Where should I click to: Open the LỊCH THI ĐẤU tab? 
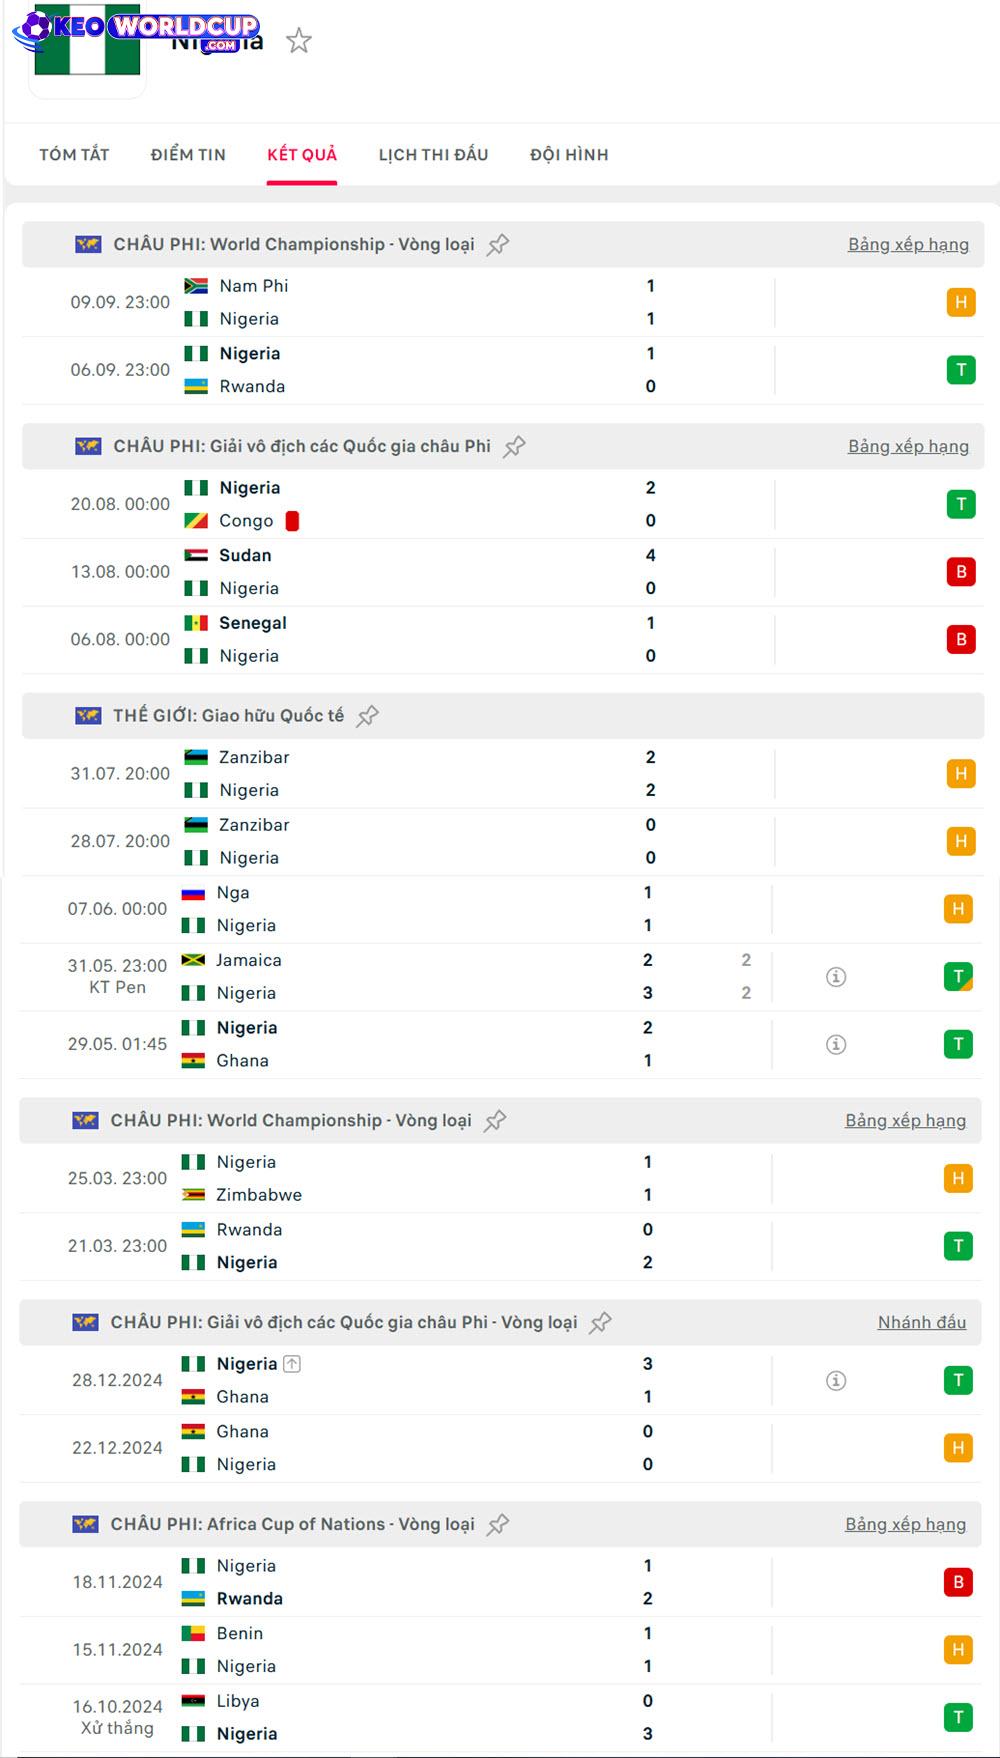click(x=433, y=155)
